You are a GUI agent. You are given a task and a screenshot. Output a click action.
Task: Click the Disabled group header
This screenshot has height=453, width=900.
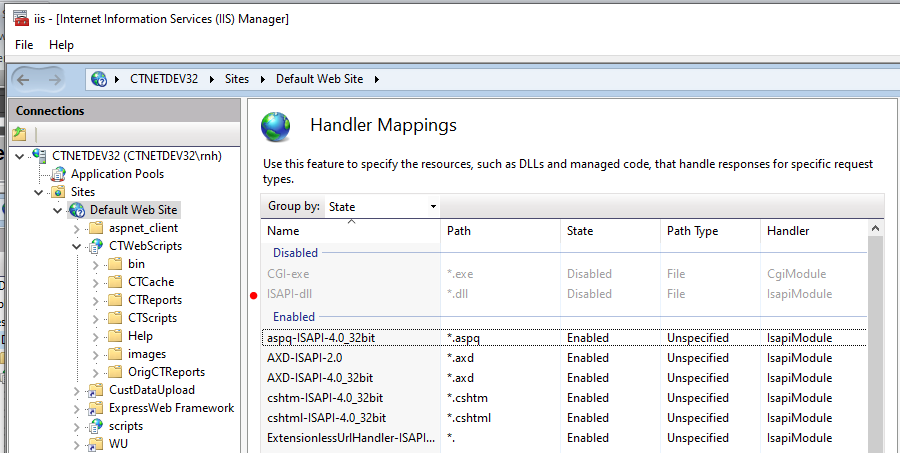click(x=295, y=253)
